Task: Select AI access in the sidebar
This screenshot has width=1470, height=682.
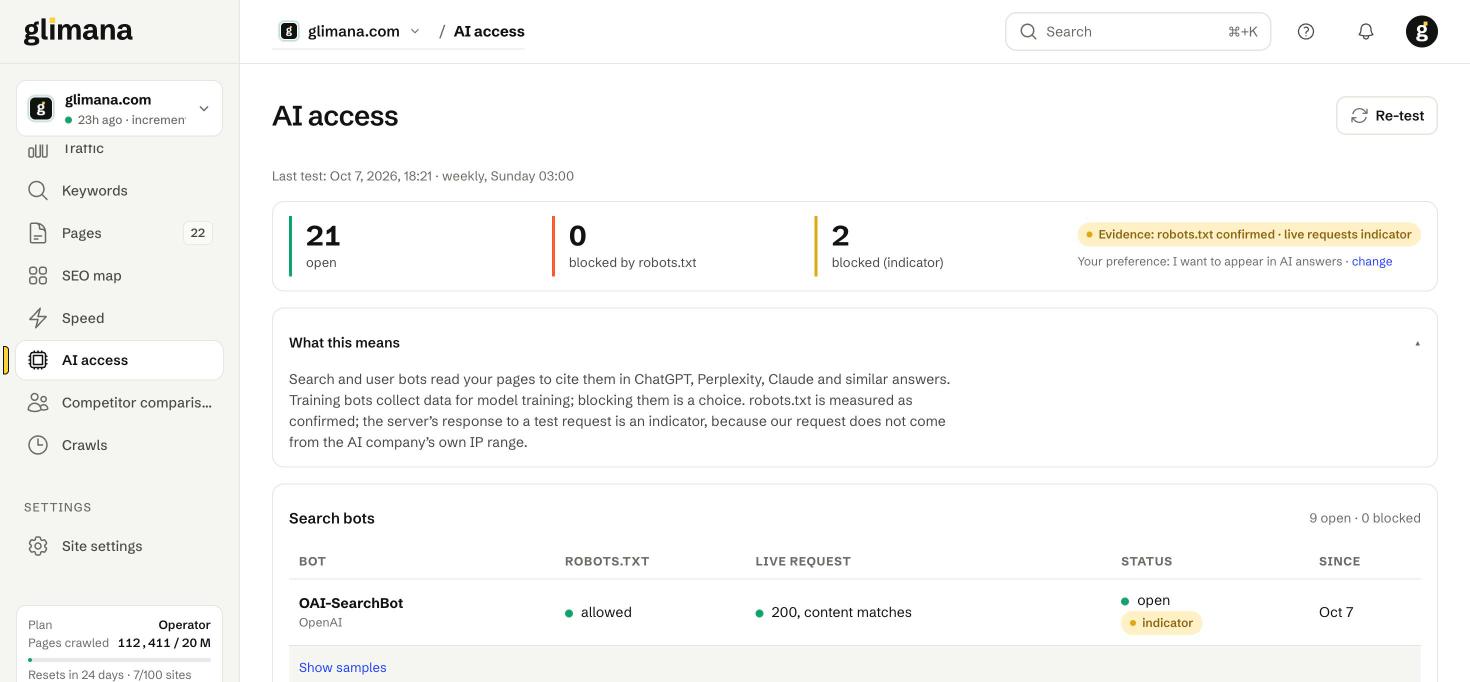Action: pos(119,360)
